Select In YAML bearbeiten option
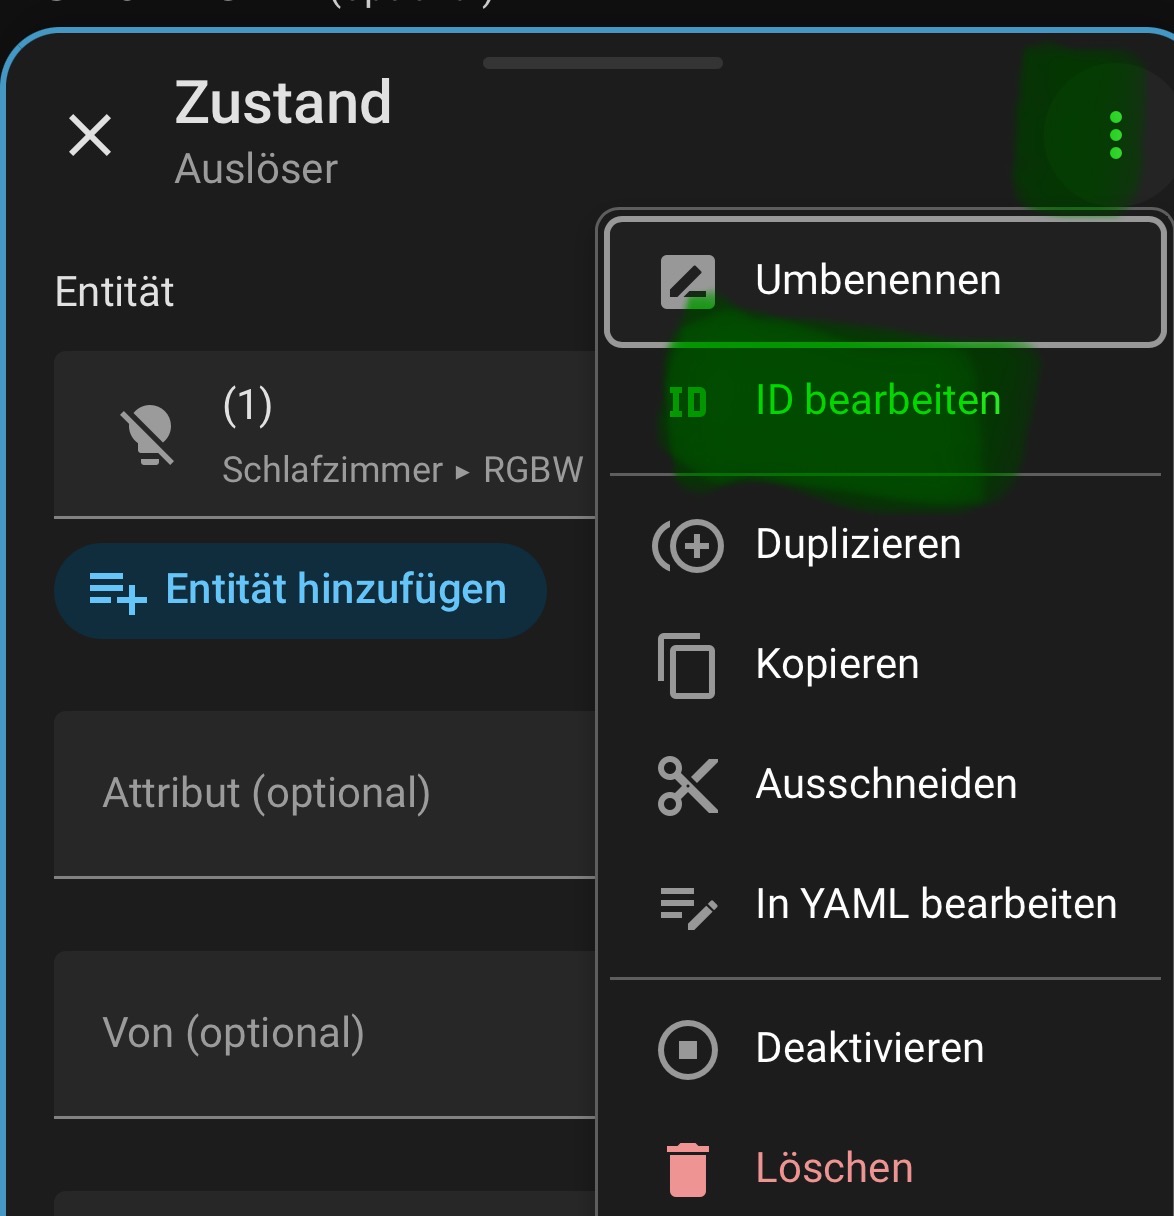The width and height of the screenshot is (1174, 1216). 936,905
